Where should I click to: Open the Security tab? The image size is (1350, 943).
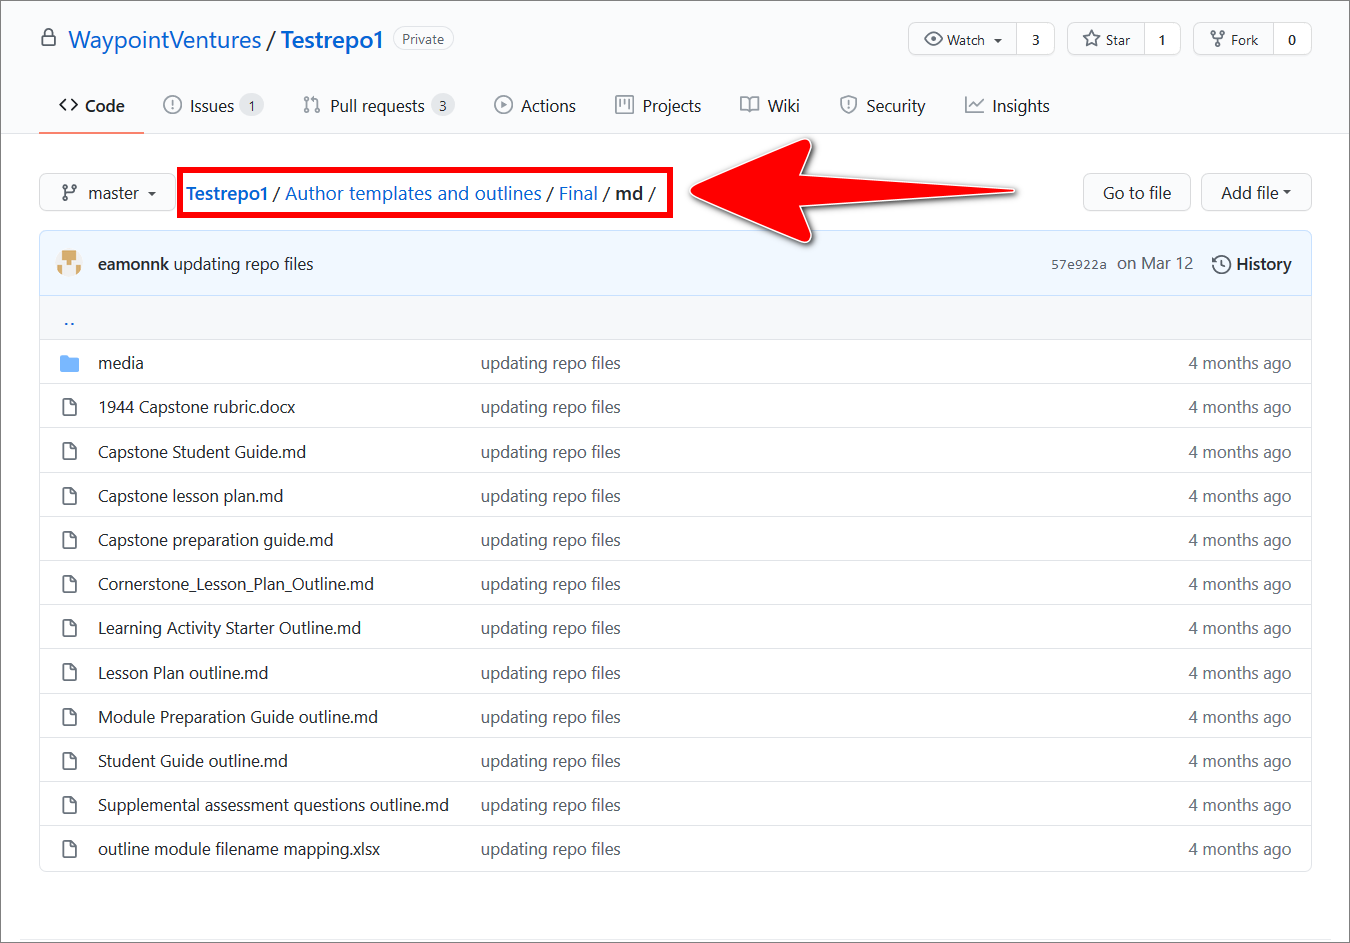point(883,106)
